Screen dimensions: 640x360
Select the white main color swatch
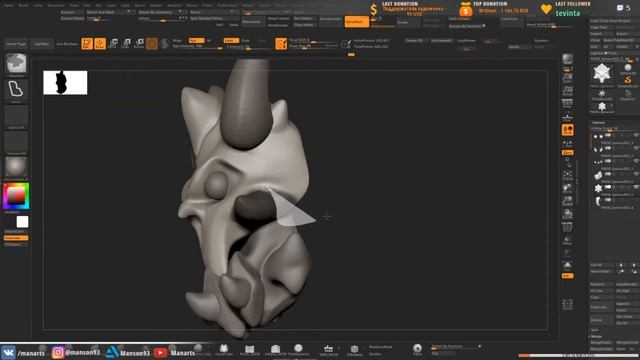click(22, 222)
